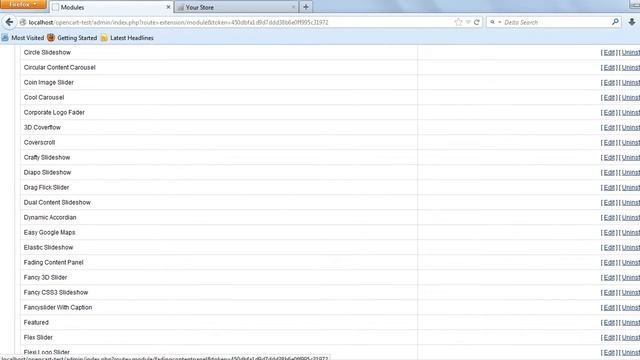Select the Flex Slider row text
Image resolution: width=640 pixels, height=360 pixels.
click(x=38, y=338)
